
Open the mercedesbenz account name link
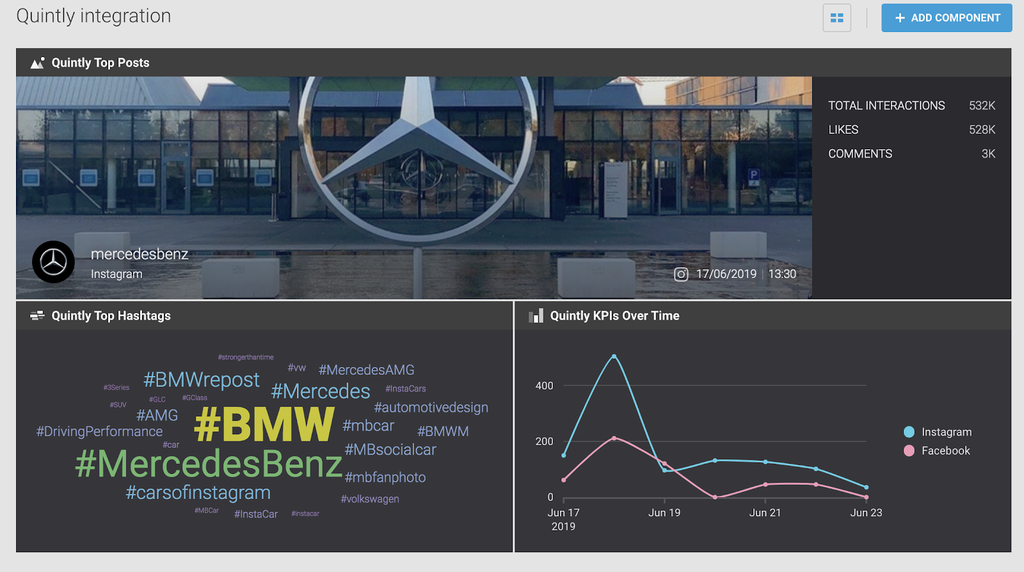[x=139, y=254]
